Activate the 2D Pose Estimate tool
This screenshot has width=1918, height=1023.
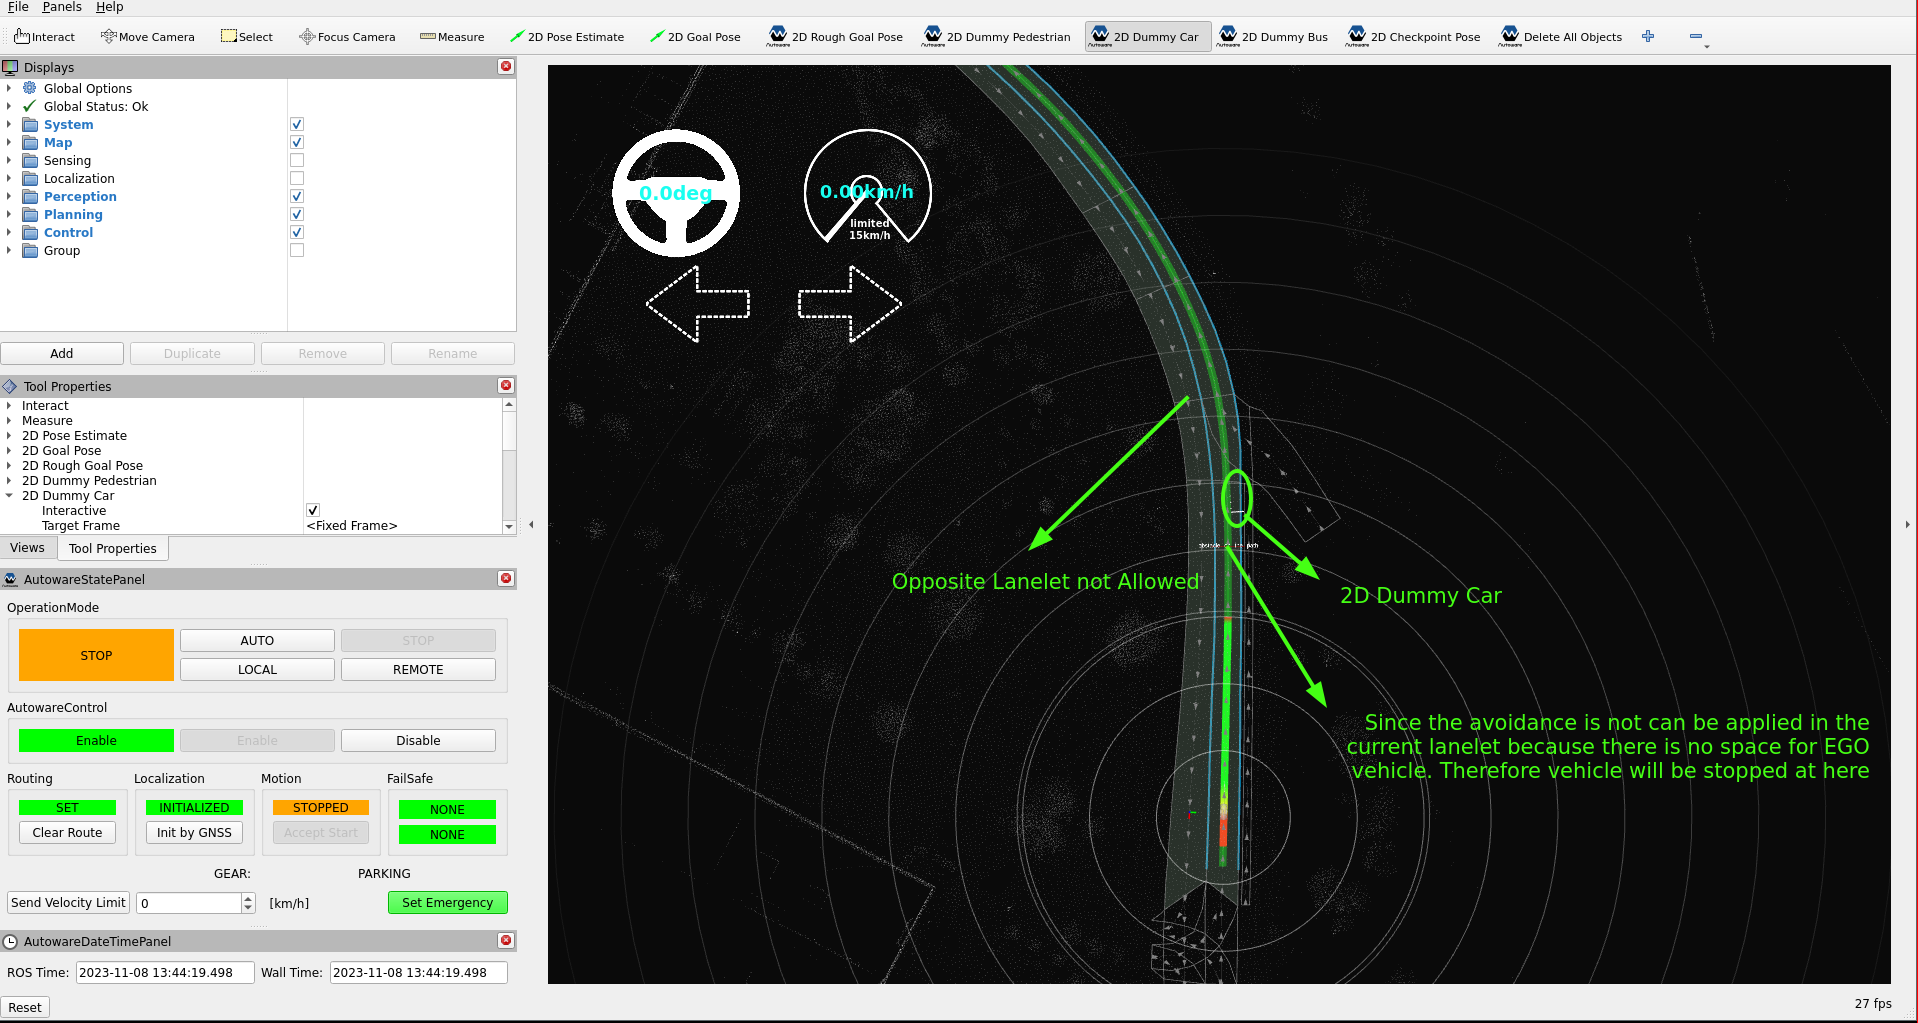point(566,37)
